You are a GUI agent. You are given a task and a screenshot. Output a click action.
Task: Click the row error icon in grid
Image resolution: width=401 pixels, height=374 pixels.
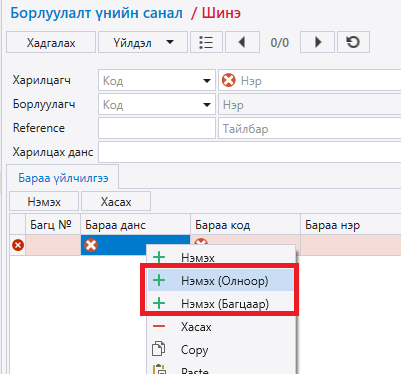pos(18,245)
